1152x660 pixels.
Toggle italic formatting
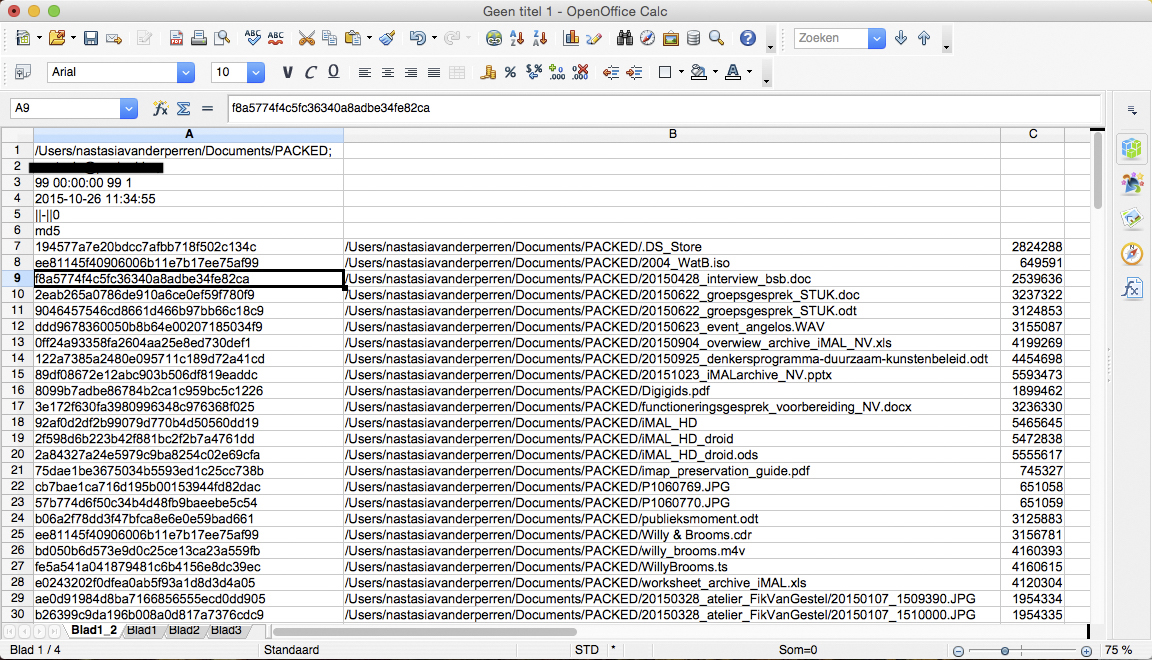(x=310, y=72)
